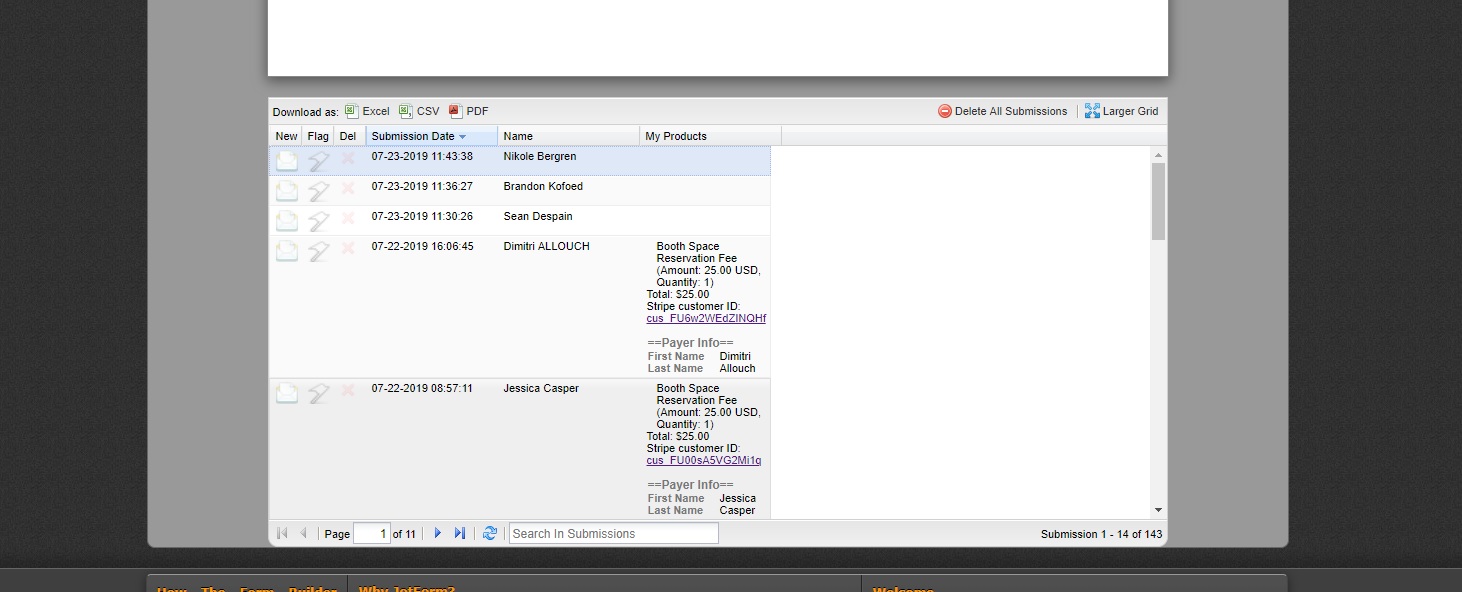This screenshot has height=592, width=1462.
Task: Download submissions as PDF
Action: point(469,111)
